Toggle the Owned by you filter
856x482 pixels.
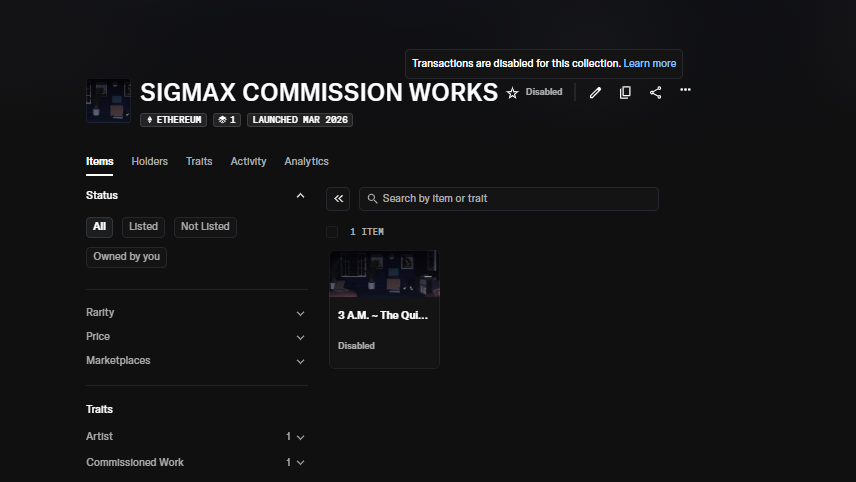coord(126,257)
